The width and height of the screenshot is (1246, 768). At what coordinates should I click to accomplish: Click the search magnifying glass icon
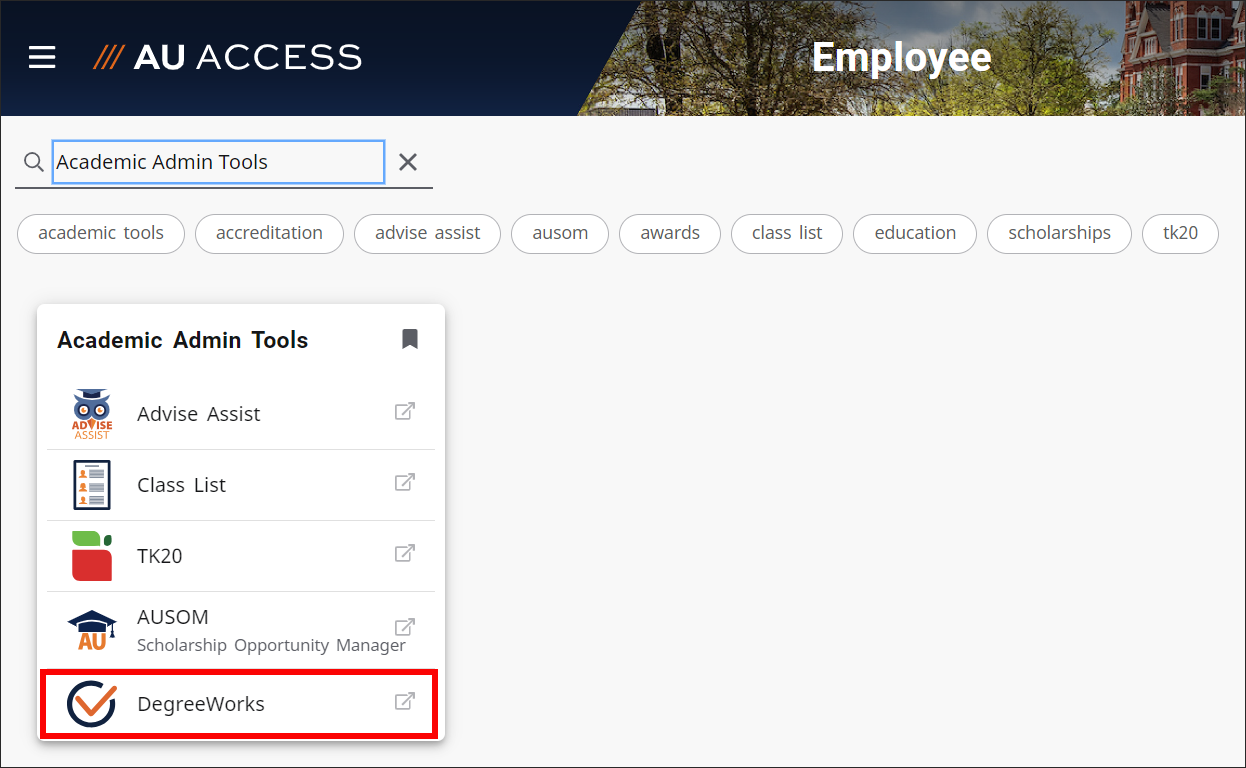33,161
